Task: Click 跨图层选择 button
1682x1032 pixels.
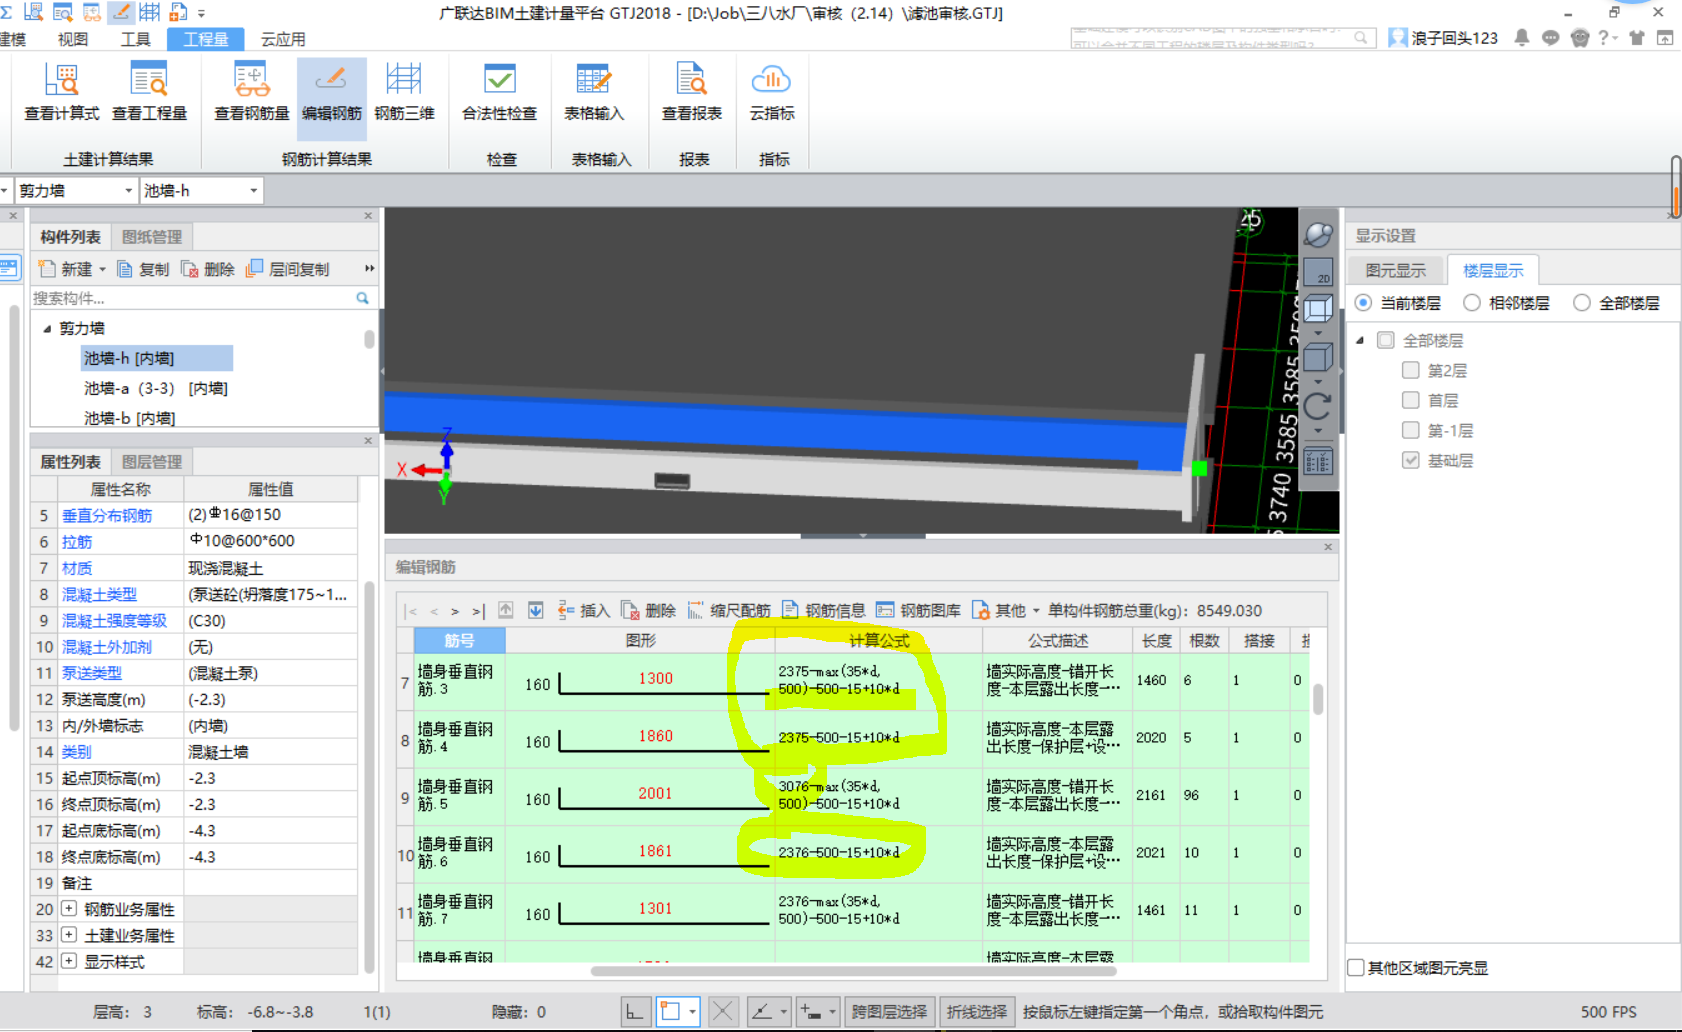Action: click(890, 1012)
